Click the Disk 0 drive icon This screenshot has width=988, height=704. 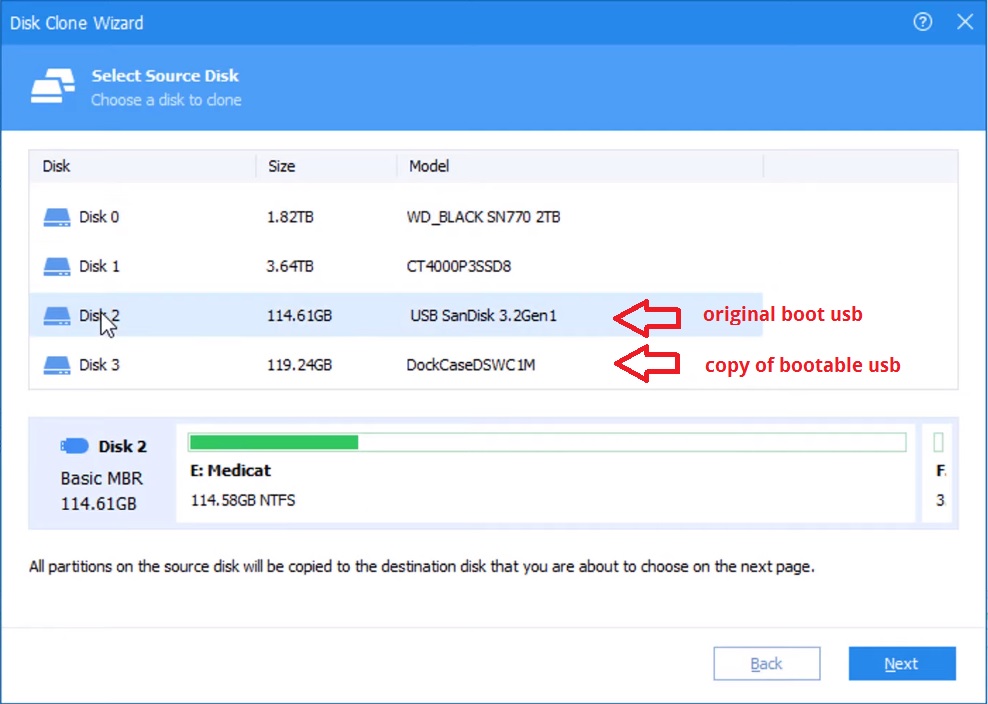click(x=58, y=217)
